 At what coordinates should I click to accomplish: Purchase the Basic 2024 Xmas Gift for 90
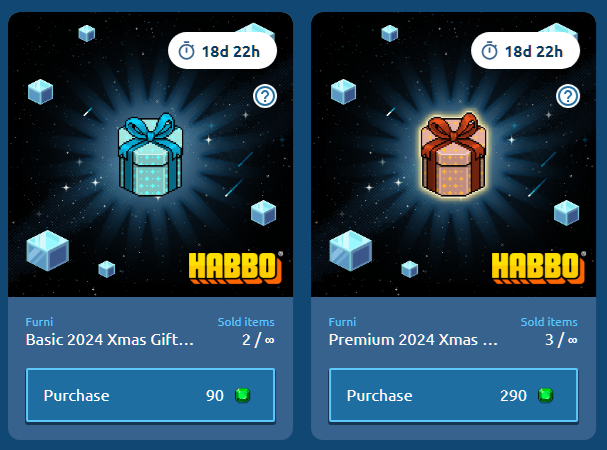click(x=151, y=395)
